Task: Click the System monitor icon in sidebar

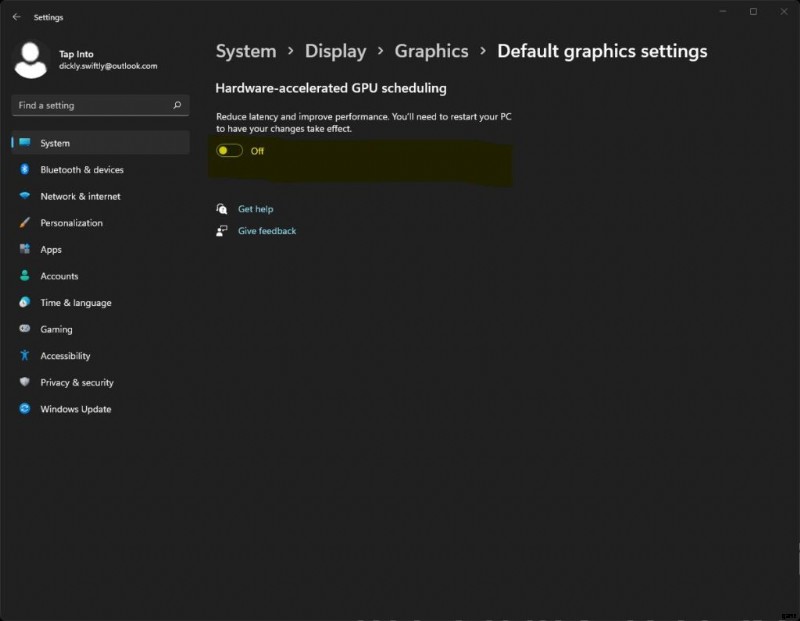Action: (24, 142)
